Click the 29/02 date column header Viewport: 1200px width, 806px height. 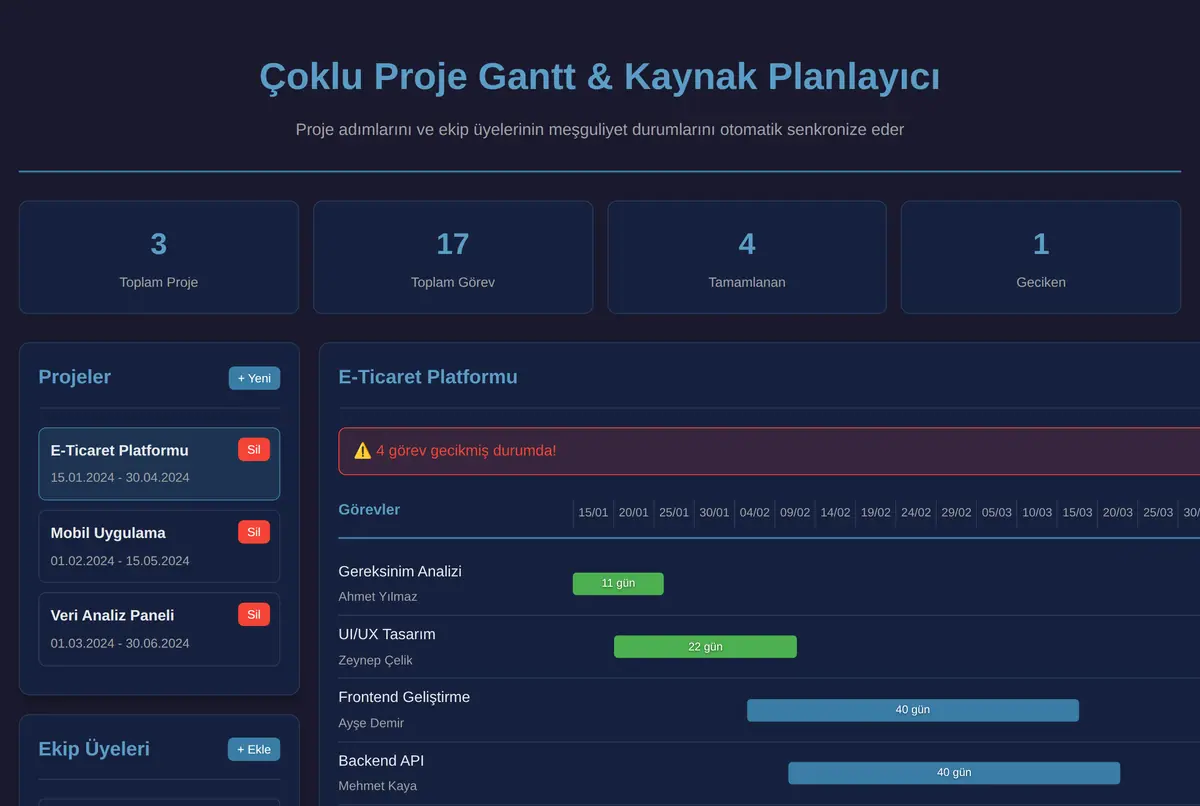pyautogui.click(x=956, y=513)
